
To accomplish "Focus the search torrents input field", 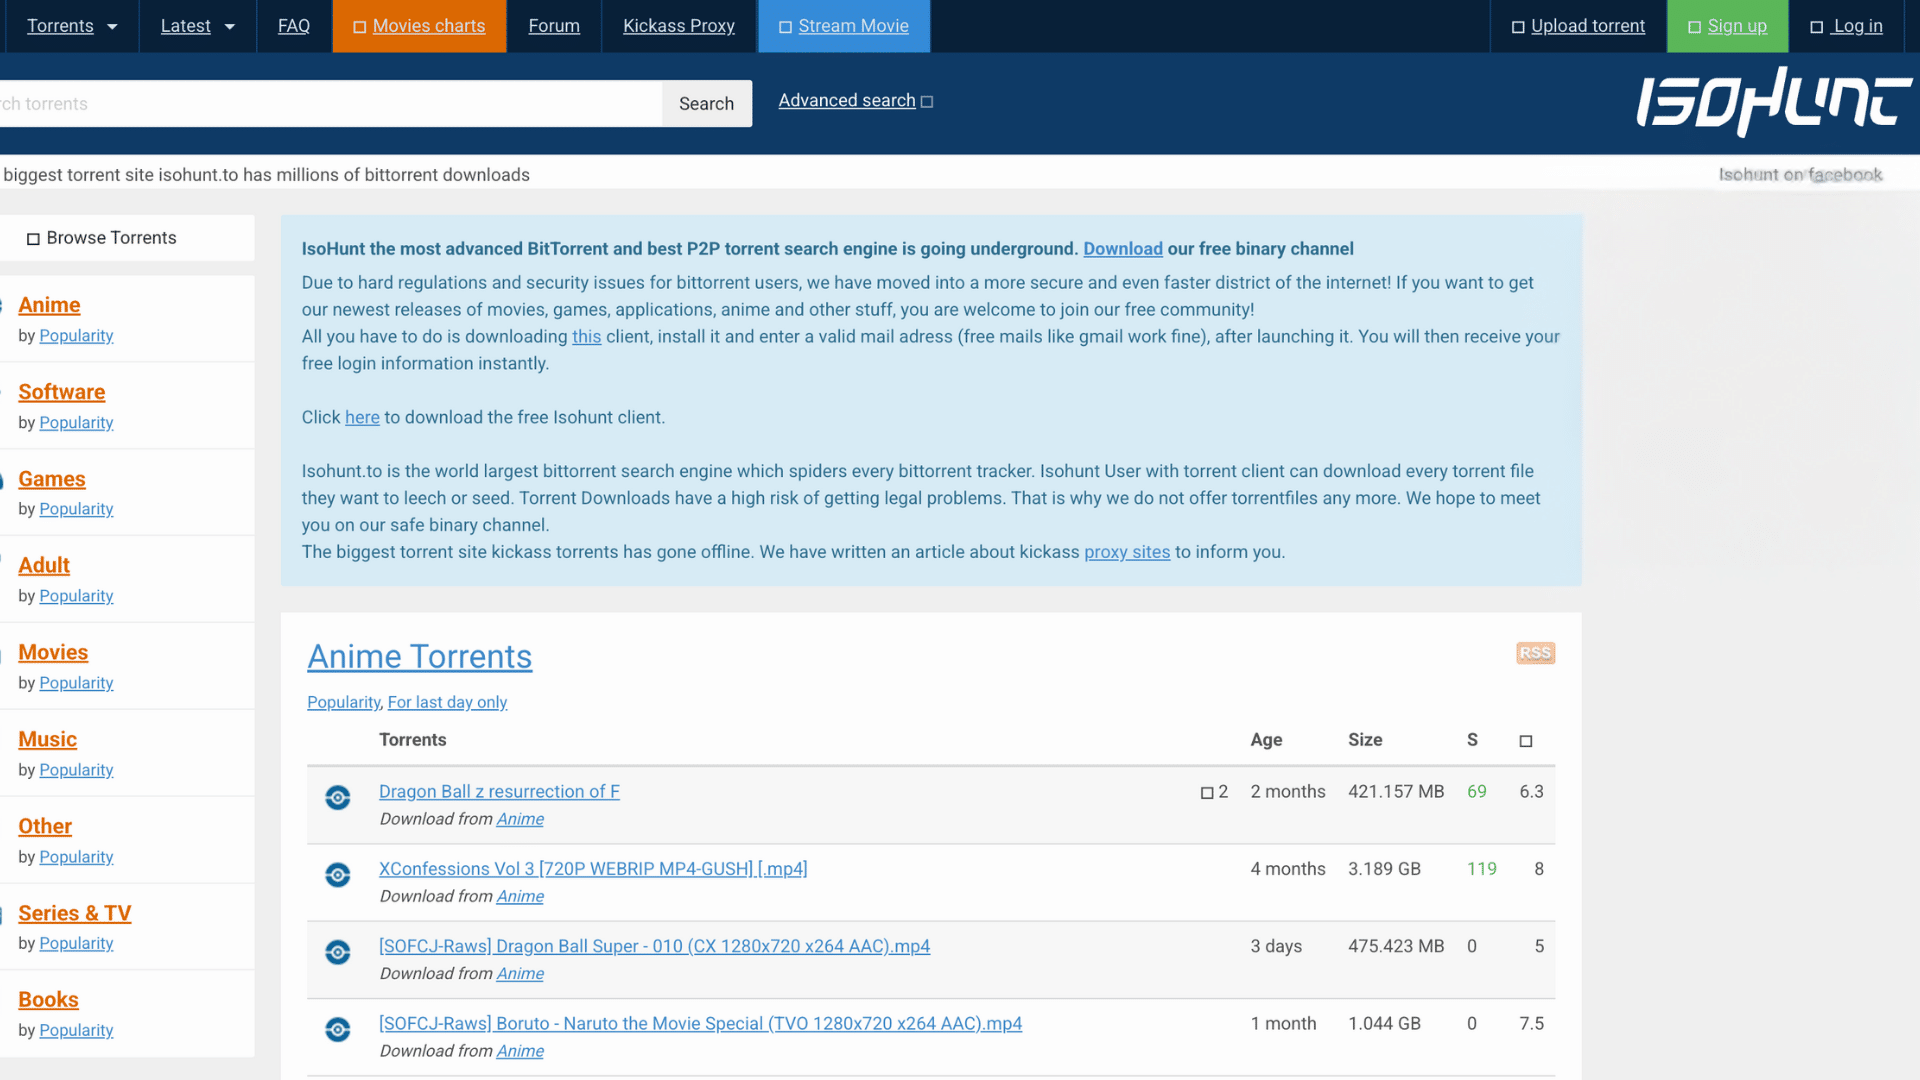I will pyautogui.click(x=331, y=104).
